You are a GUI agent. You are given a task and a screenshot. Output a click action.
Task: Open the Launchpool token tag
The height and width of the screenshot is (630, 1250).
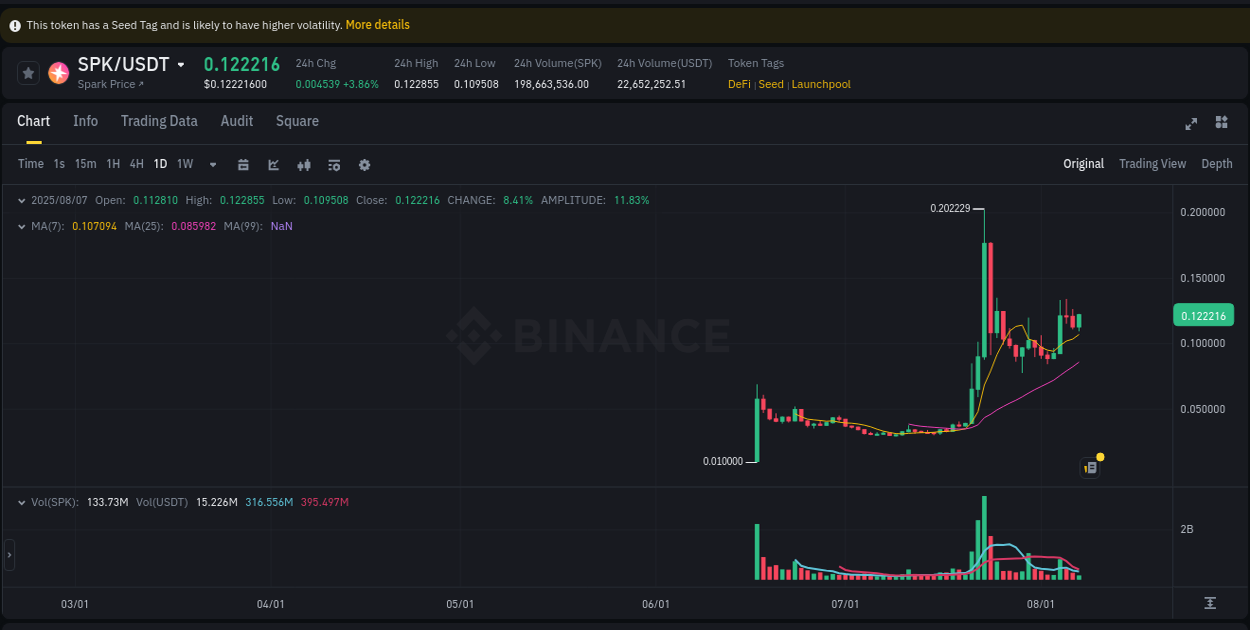point(821,84)
